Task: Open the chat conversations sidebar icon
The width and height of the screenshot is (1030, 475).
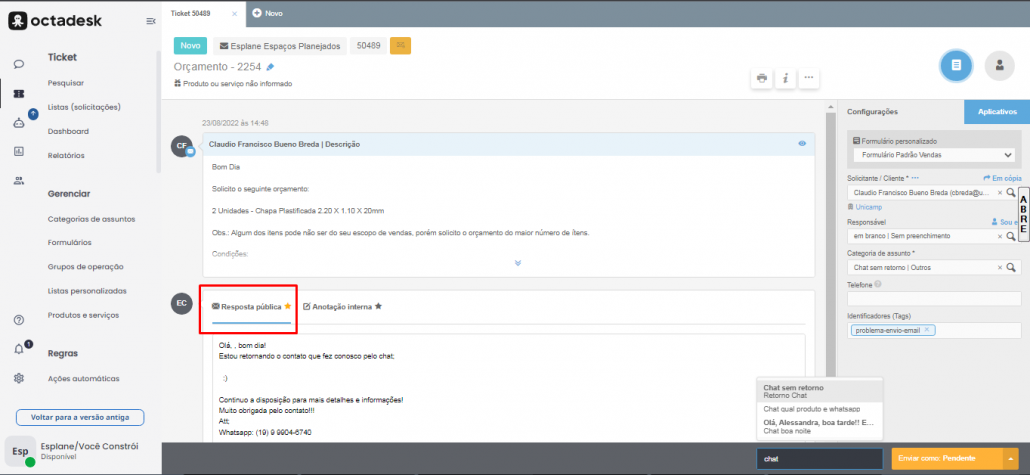Action: (19, 64)
